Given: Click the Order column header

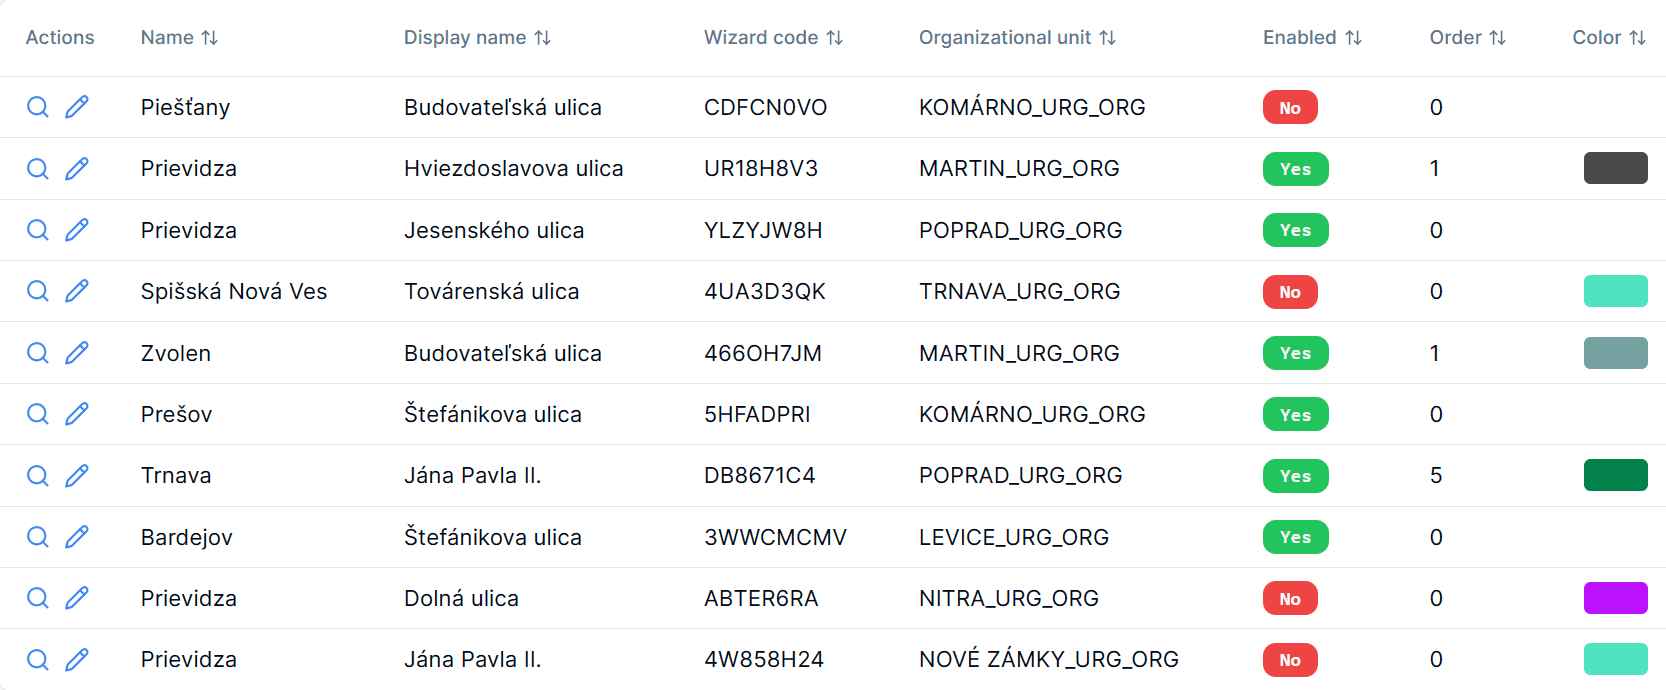Looking at the screenshot, I should (x=1467, y=38).
